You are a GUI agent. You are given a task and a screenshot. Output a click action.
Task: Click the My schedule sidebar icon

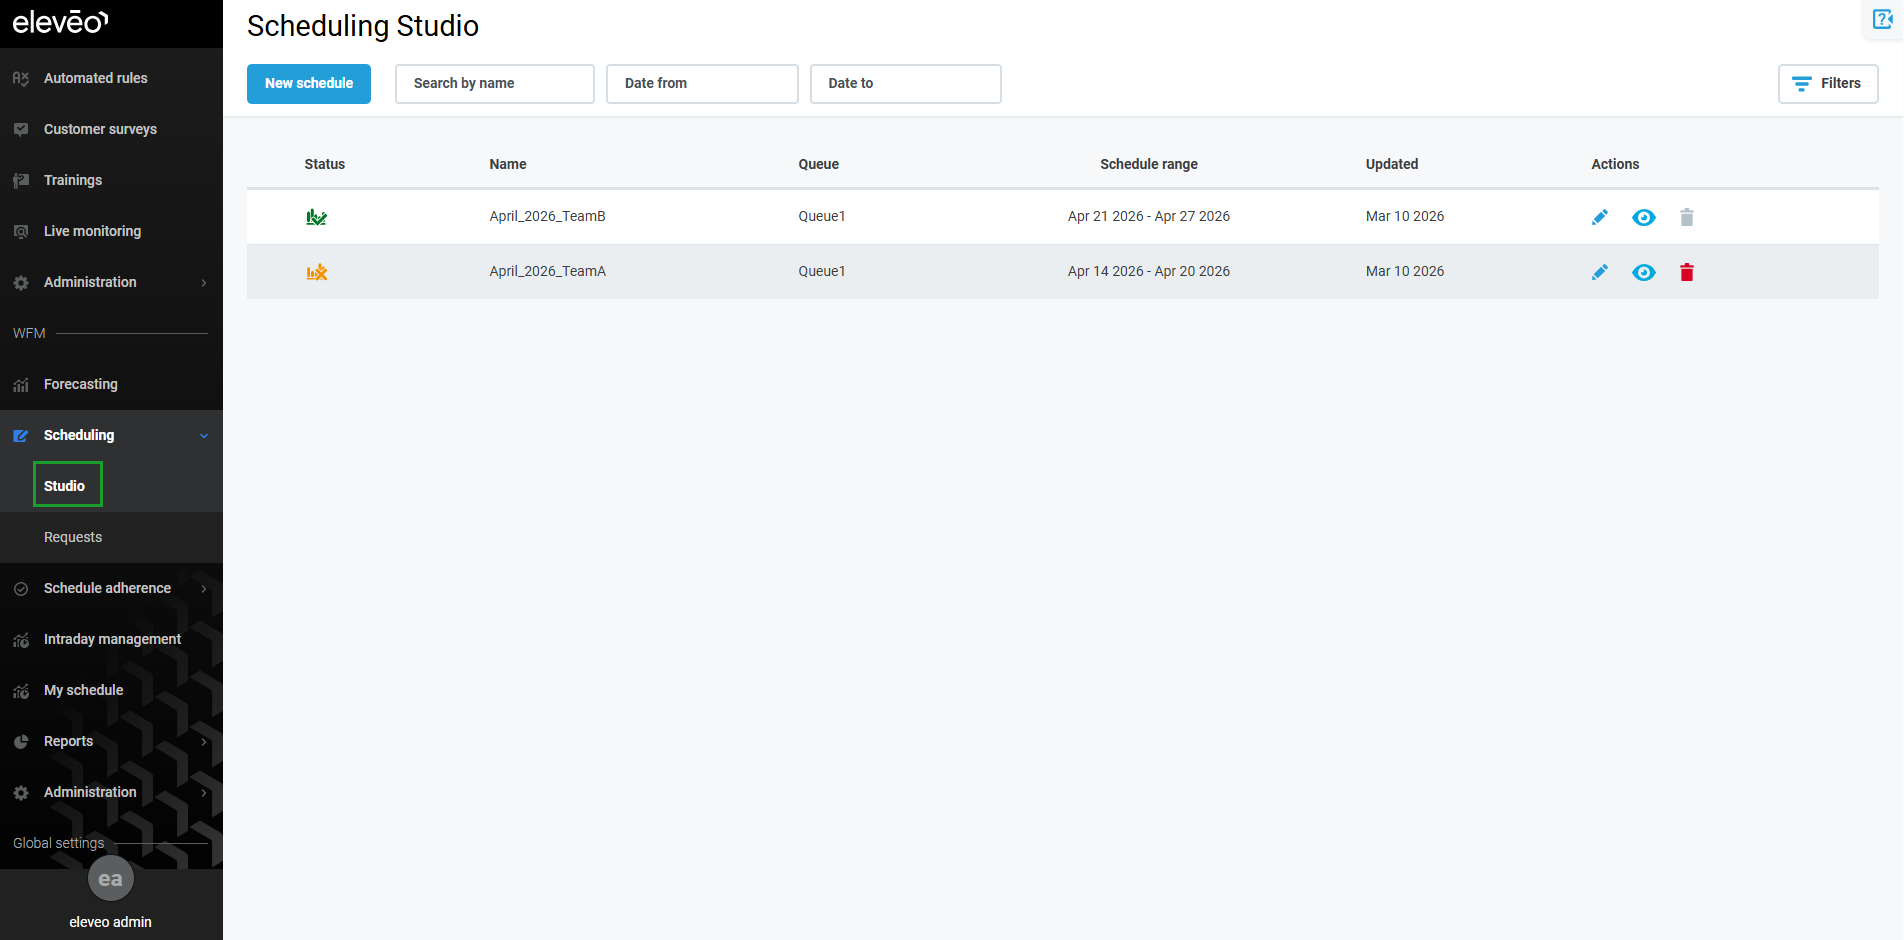[x=21, y=690]
